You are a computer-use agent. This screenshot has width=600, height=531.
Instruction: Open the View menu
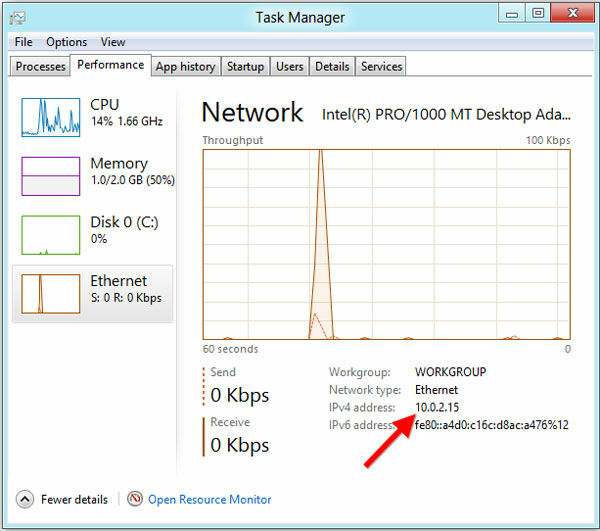click(x=113, y=42)
